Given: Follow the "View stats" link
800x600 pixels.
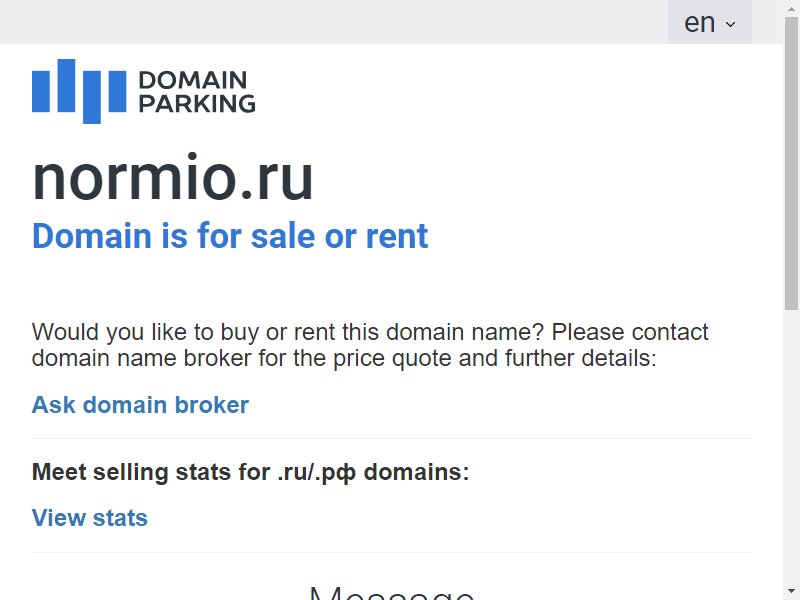Looking at the screenshot, I should point(90,518).
